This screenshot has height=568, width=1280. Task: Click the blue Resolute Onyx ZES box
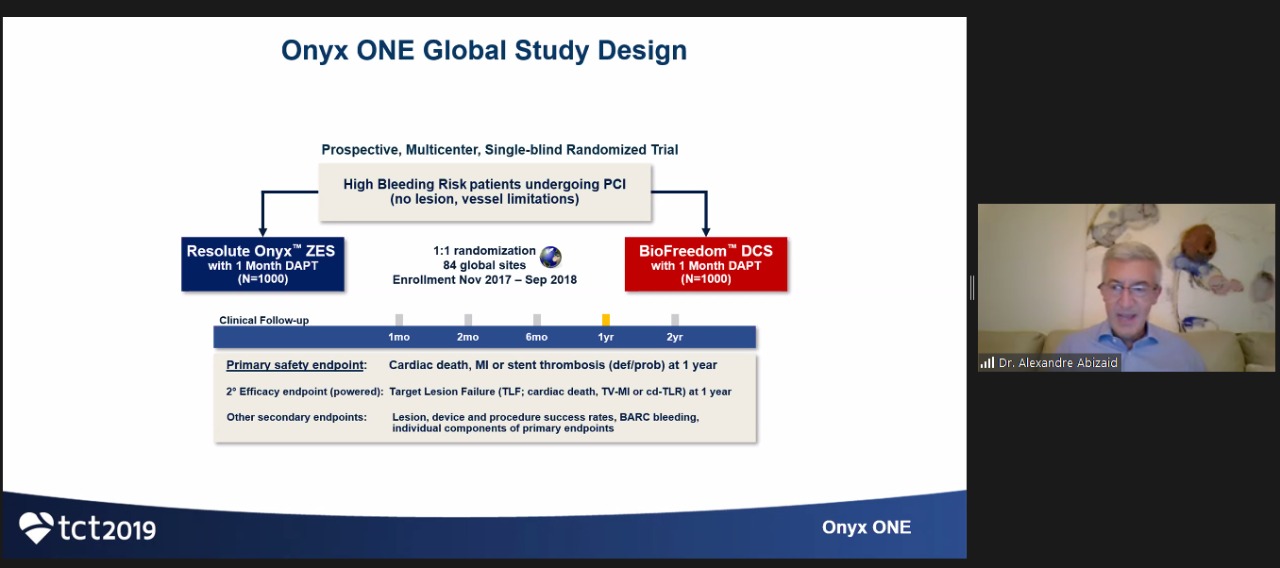(263, 264)
